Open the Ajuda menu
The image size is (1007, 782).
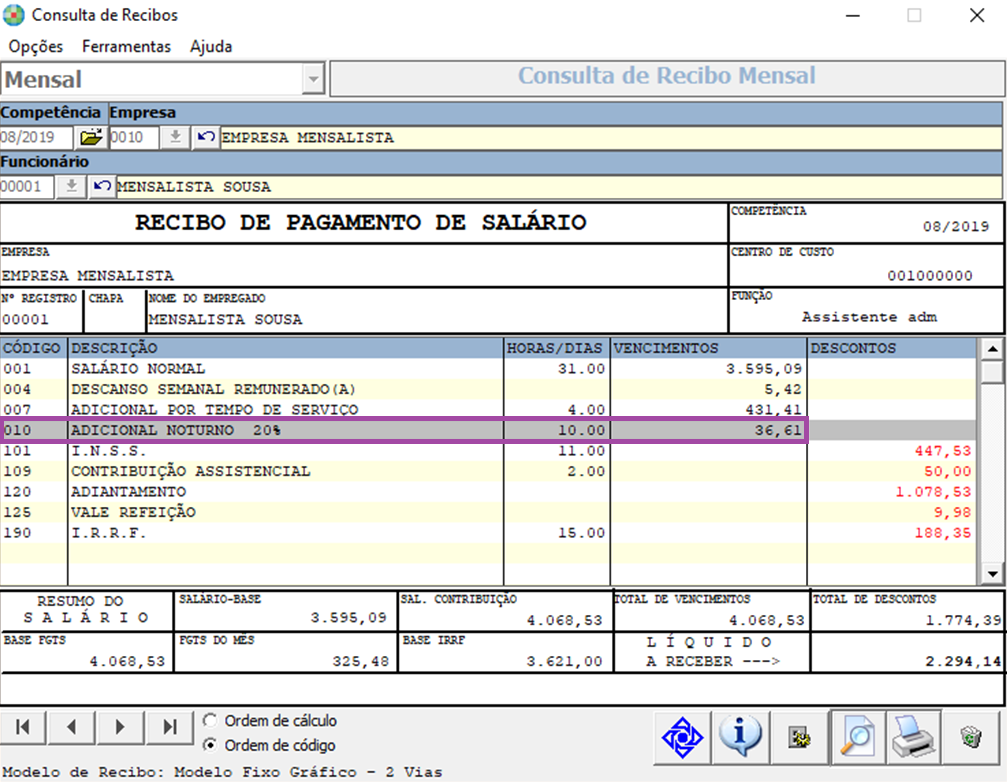click(x=211, y=46)
